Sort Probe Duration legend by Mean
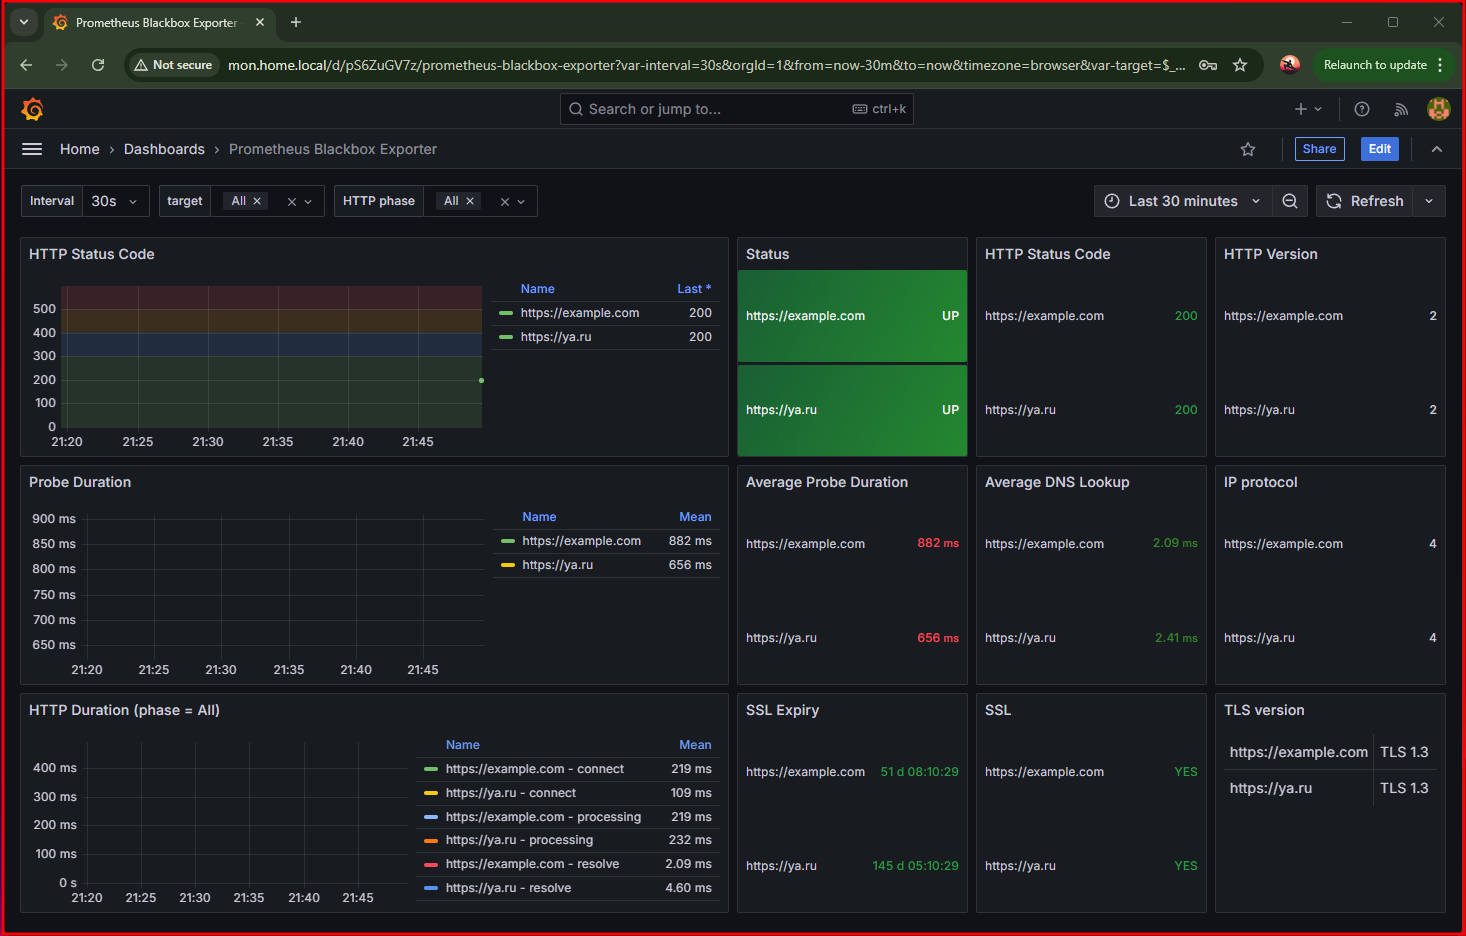The image size is (1466, 936). tap(695, 517)
